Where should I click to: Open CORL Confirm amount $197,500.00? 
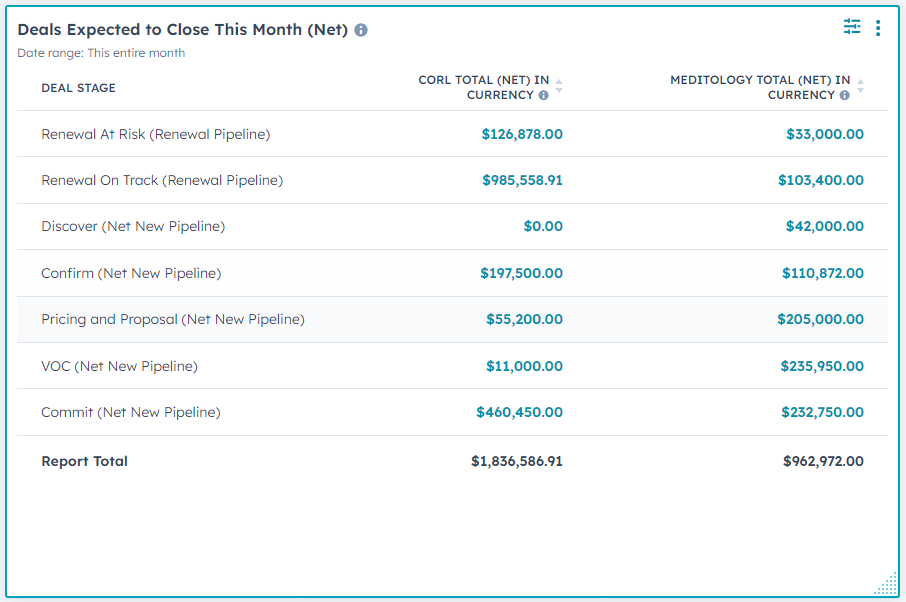click(x=521, y=273)
